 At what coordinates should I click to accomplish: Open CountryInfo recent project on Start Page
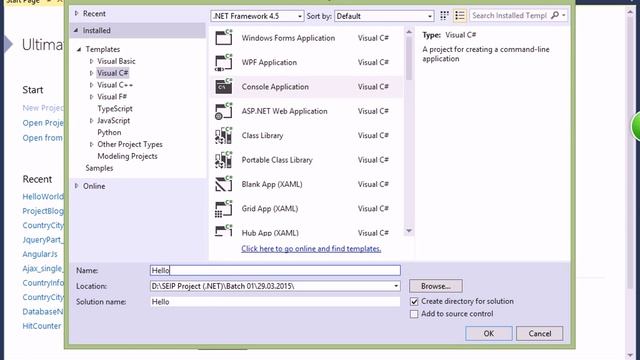[43, 283]
